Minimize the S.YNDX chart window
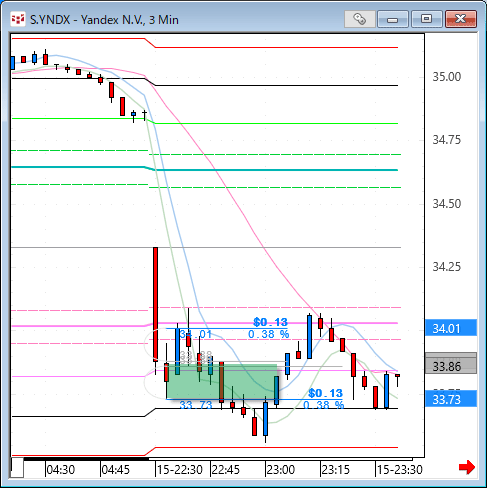The image size is (487, 488). (393, 19)
